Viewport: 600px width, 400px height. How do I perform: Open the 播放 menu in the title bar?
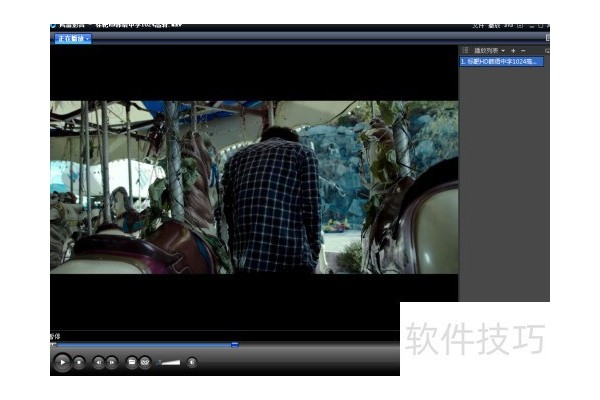(494, 26)
